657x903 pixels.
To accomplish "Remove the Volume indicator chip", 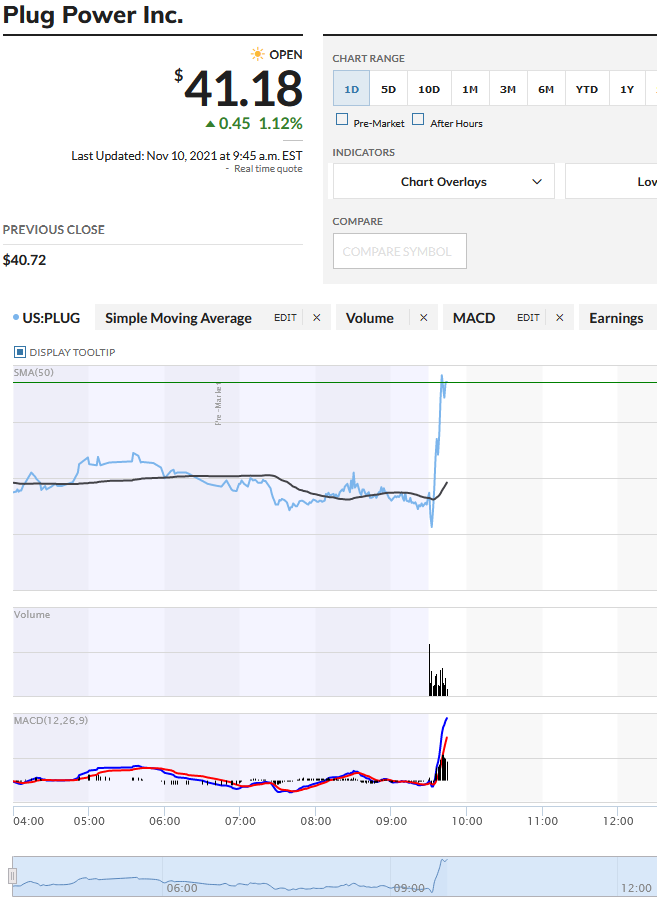I will coord(424,318).
